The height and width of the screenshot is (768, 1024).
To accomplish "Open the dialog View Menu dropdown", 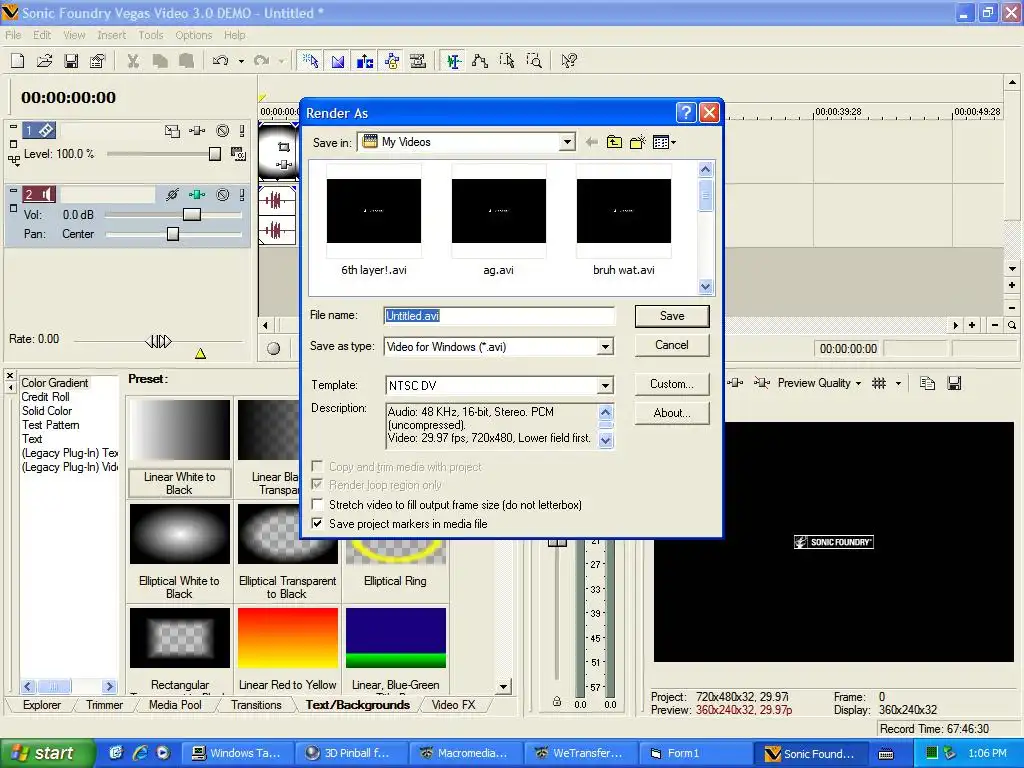I will tap(664, 142).
